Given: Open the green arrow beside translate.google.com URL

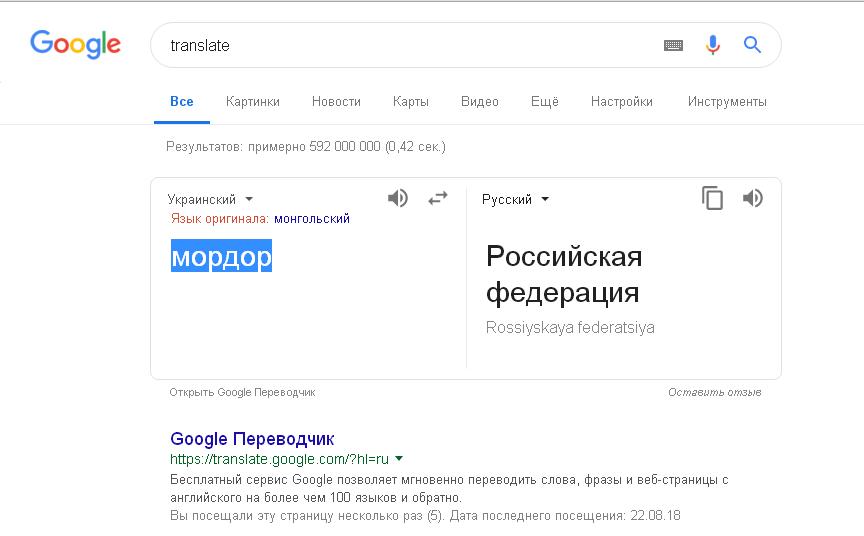Looking at the screenshot, I should [x=399, y=459].
